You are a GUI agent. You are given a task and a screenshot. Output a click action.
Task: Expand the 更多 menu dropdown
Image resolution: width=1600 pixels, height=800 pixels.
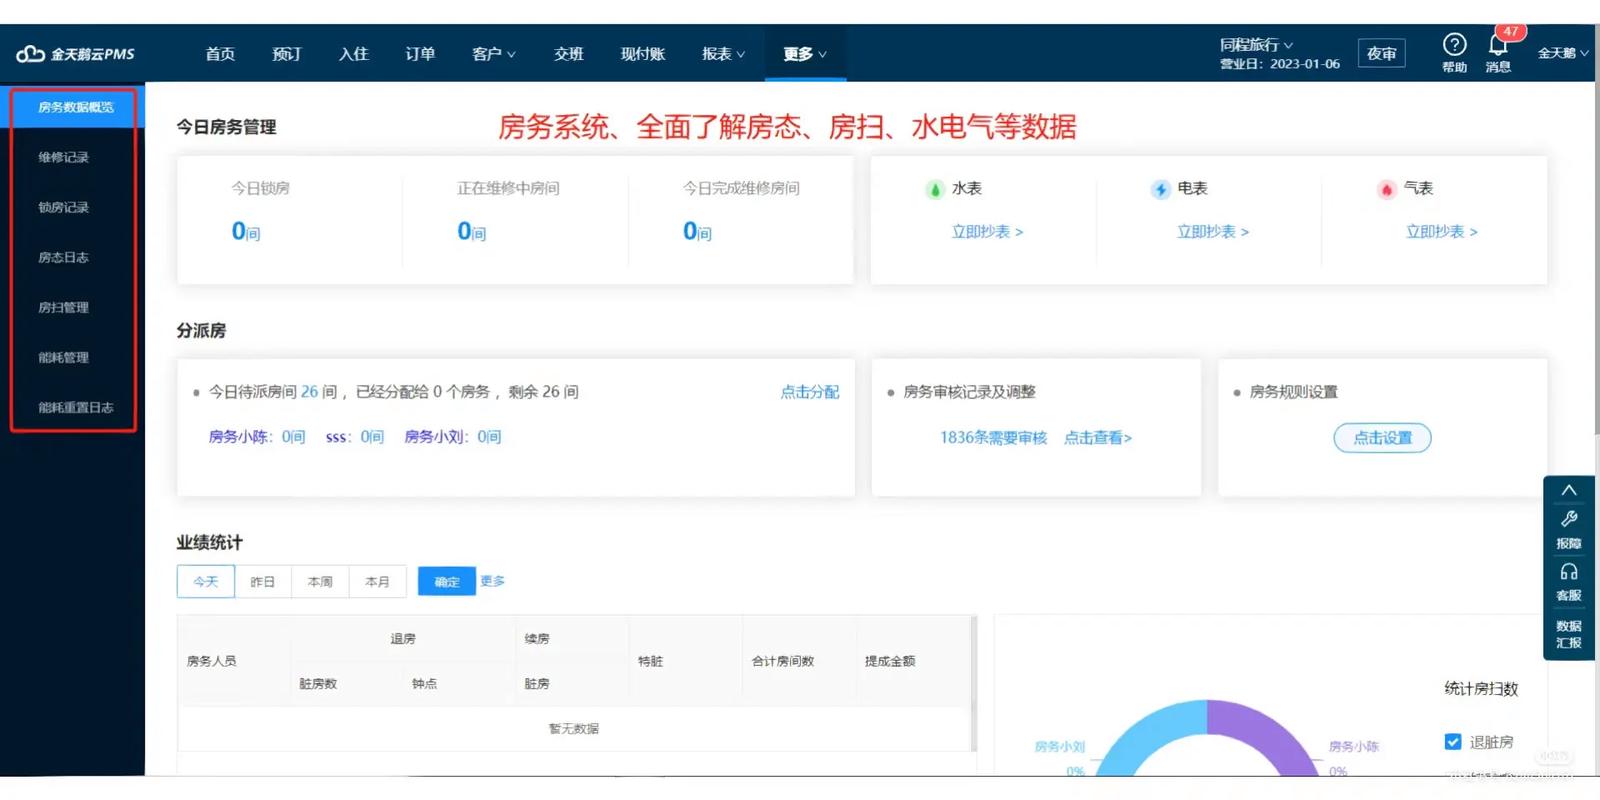point(805,54)
